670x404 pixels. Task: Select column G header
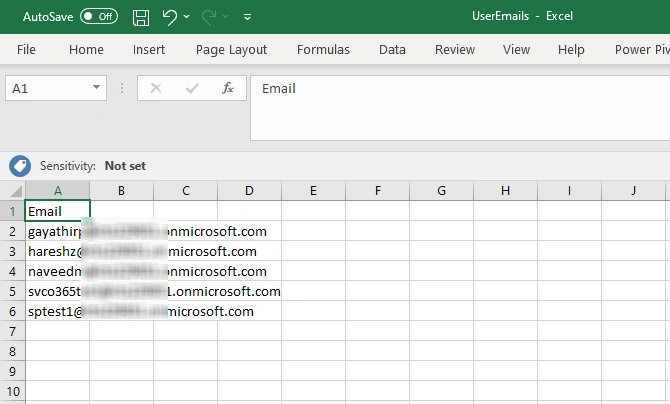click(441, 191)
